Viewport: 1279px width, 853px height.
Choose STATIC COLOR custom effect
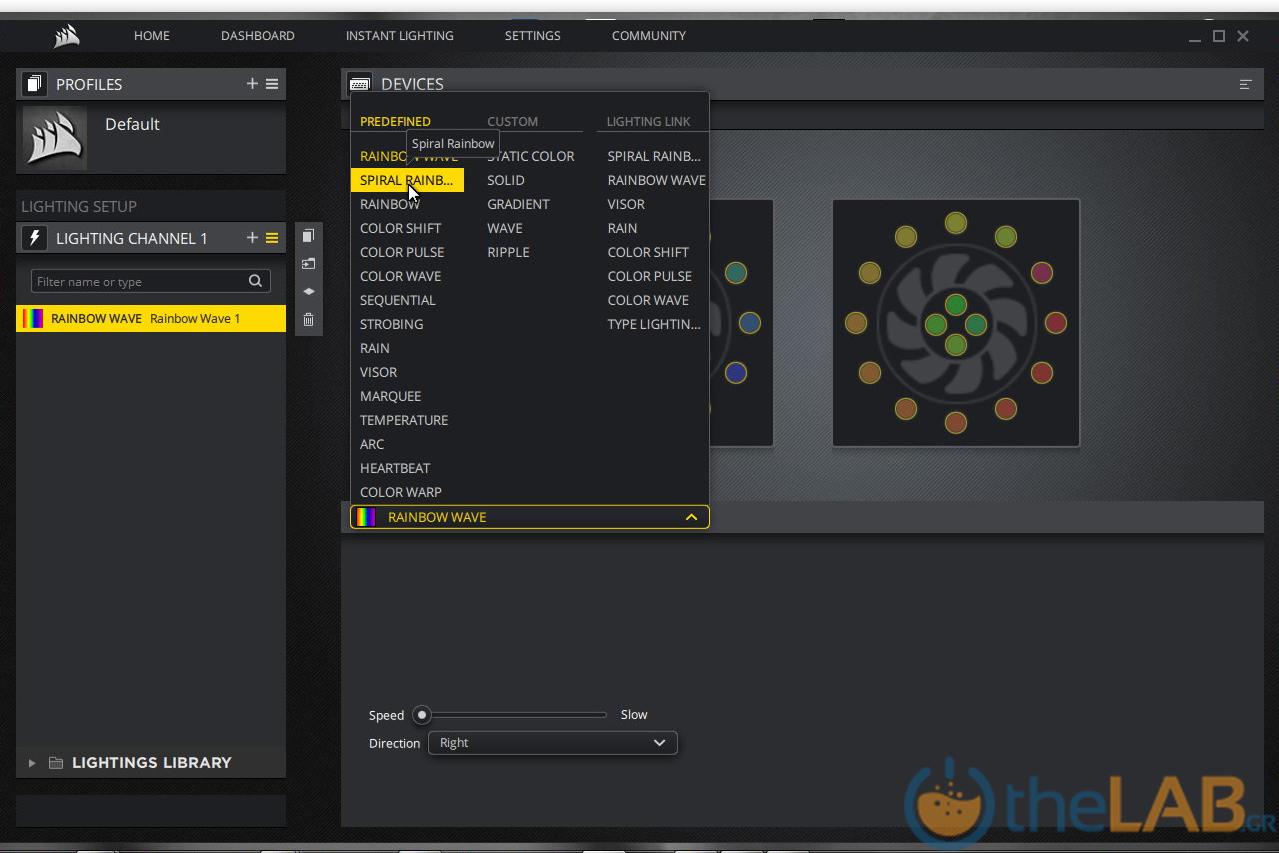(531, 156)
